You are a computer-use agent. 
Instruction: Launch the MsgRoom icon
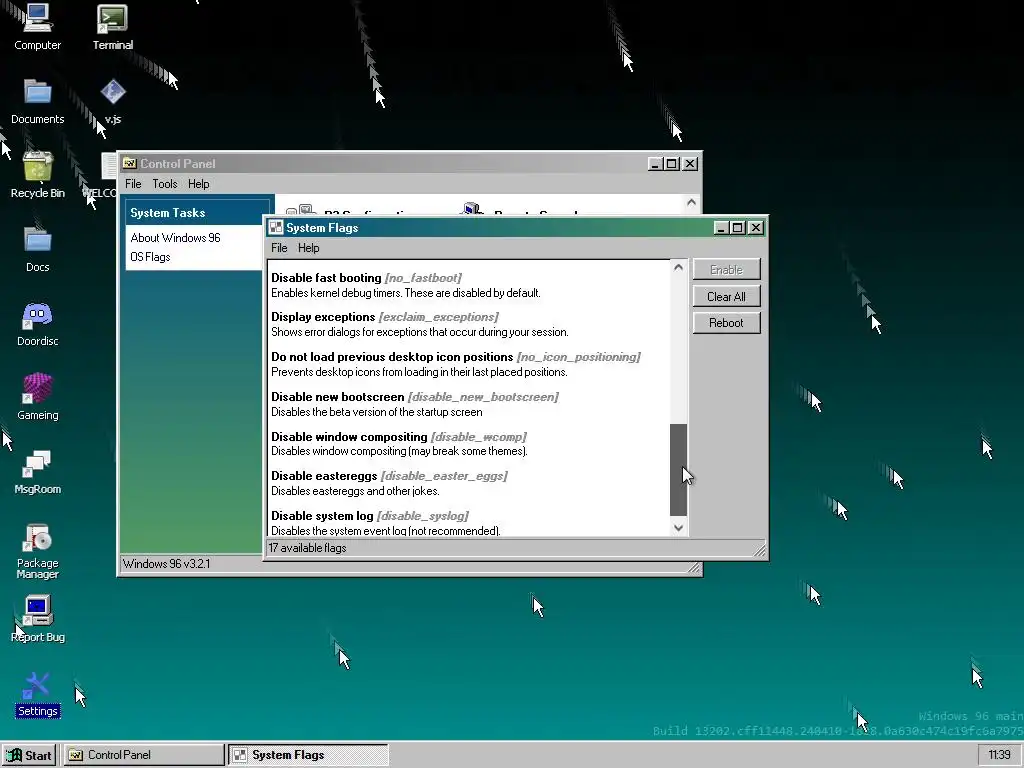(x=37, y=472)
